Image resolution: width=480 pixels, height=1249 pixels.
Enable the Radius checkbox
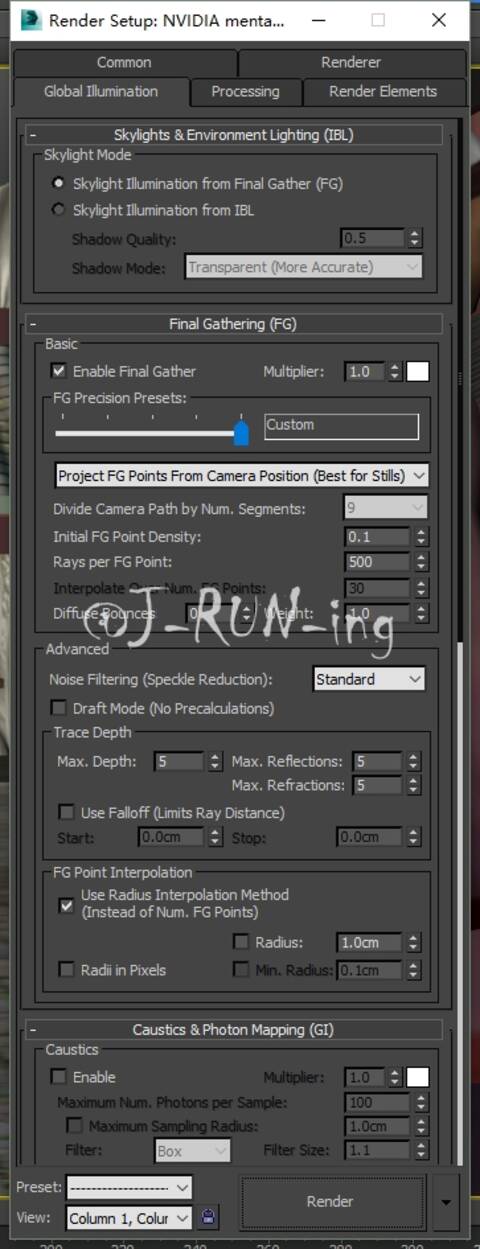tap(241, 942)
